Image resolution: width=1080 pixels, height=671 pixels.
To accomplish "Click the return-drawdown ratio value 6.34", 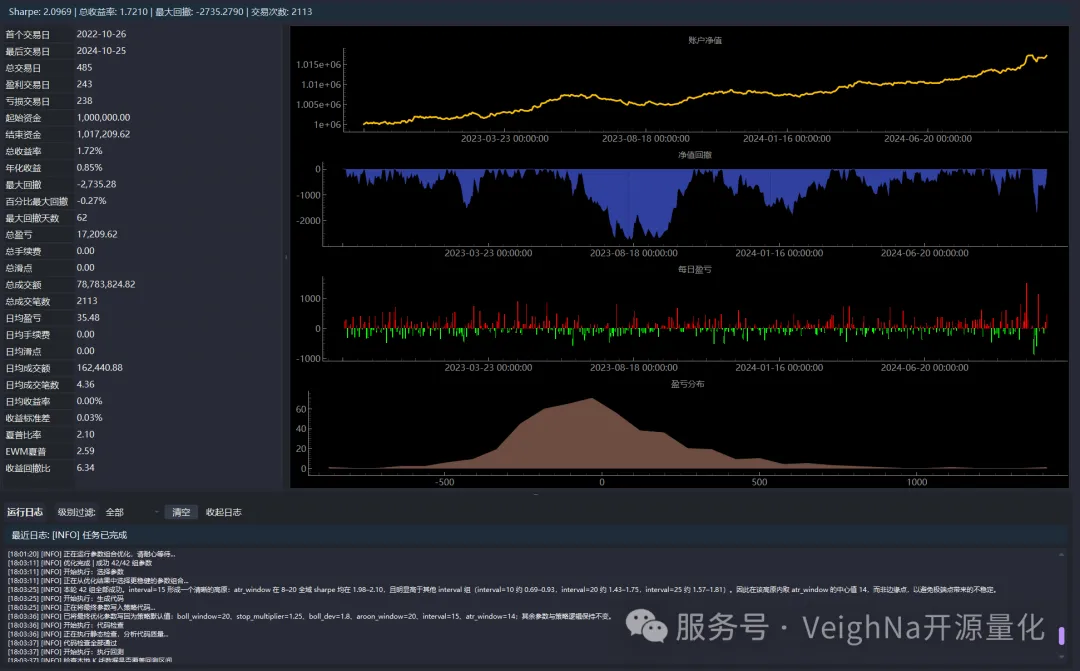I will point(85,468).
